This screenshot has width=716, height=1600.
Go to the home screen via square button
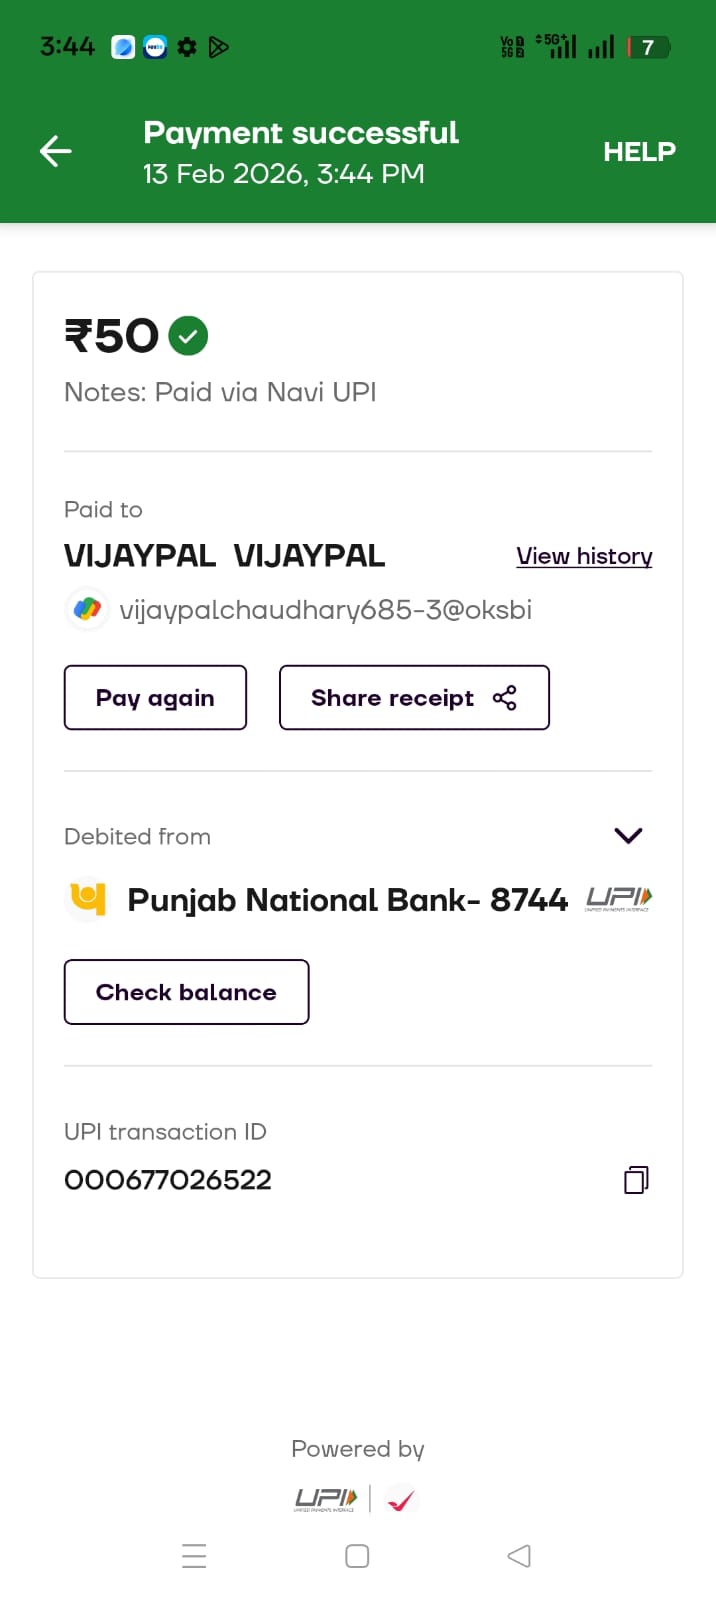click(357, 1556)
